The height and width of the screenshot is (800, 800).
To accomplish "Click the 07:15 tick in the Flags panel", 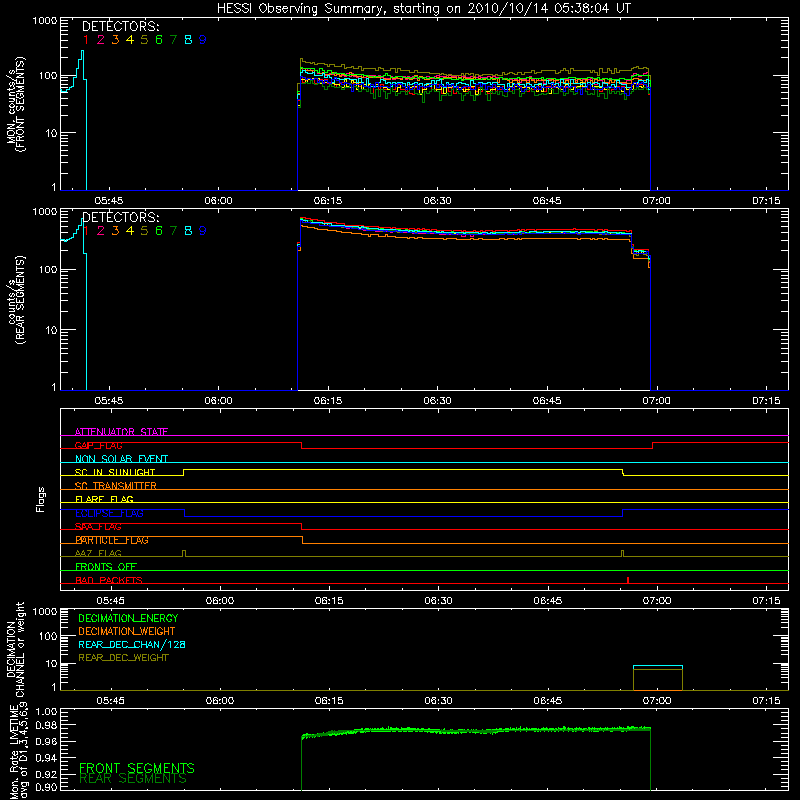I will point(766,601).
